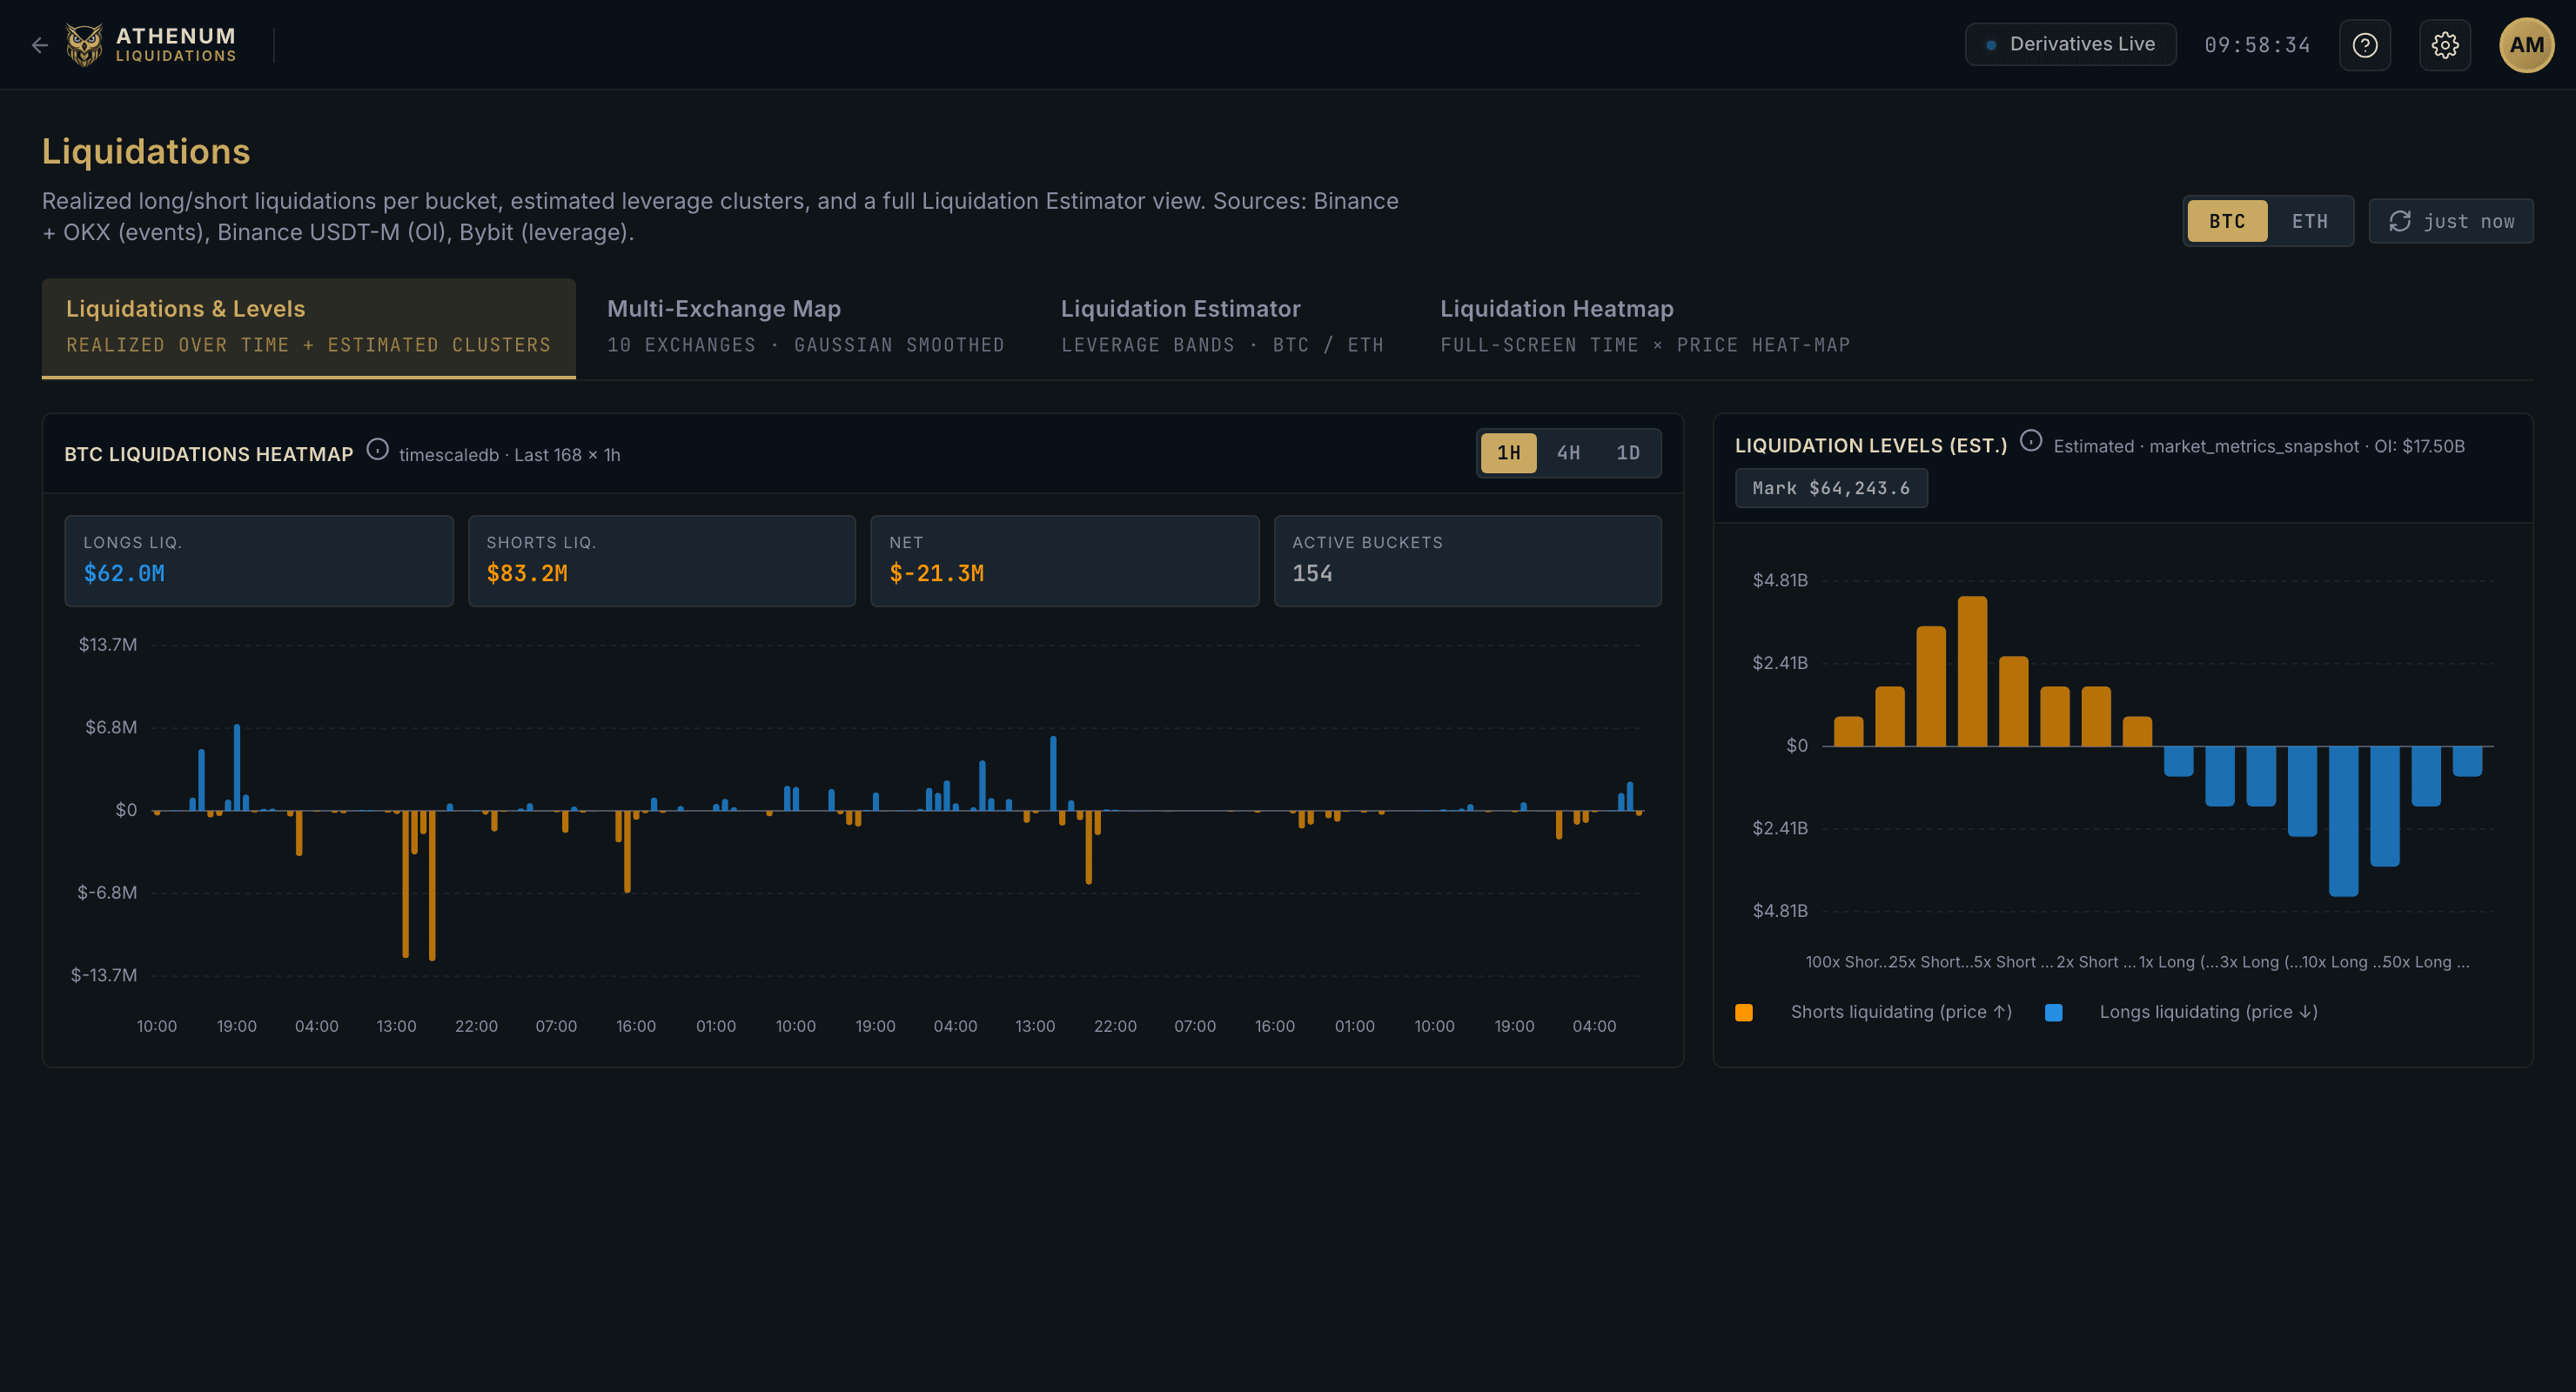
Task: Click the refresh icon next to just now
Action: [2399, 221]
